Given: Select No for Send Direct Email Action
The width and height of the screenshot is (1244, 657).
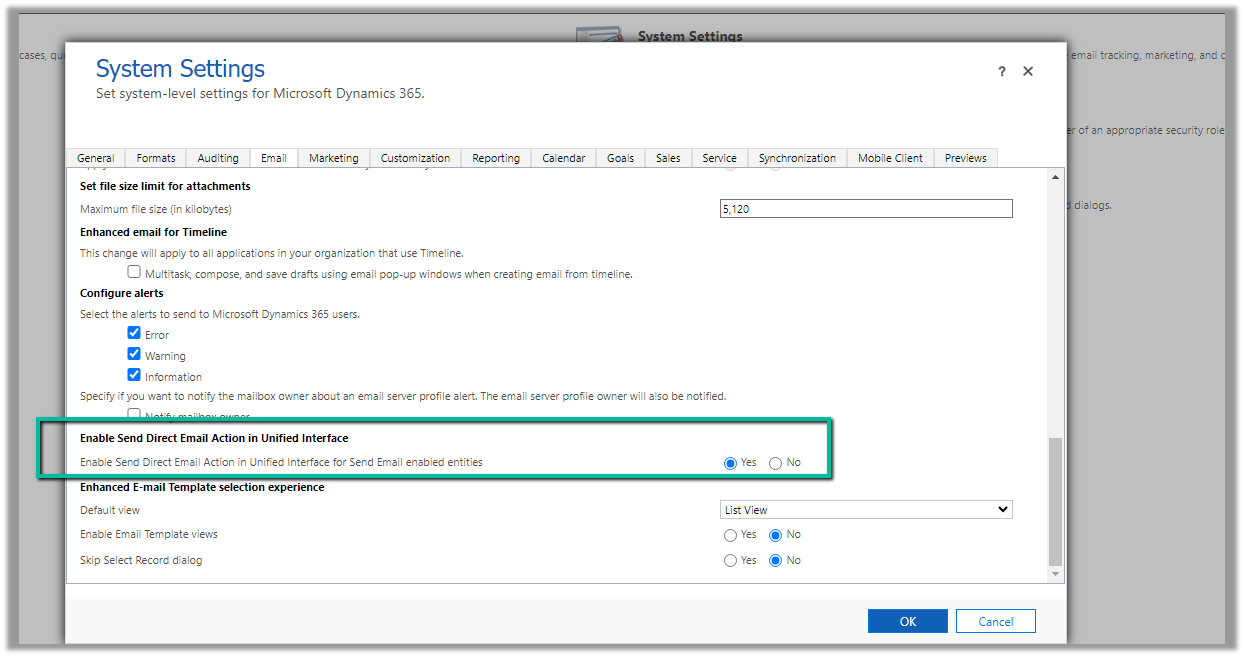Looking at the screenshot, I should point(776,463).
